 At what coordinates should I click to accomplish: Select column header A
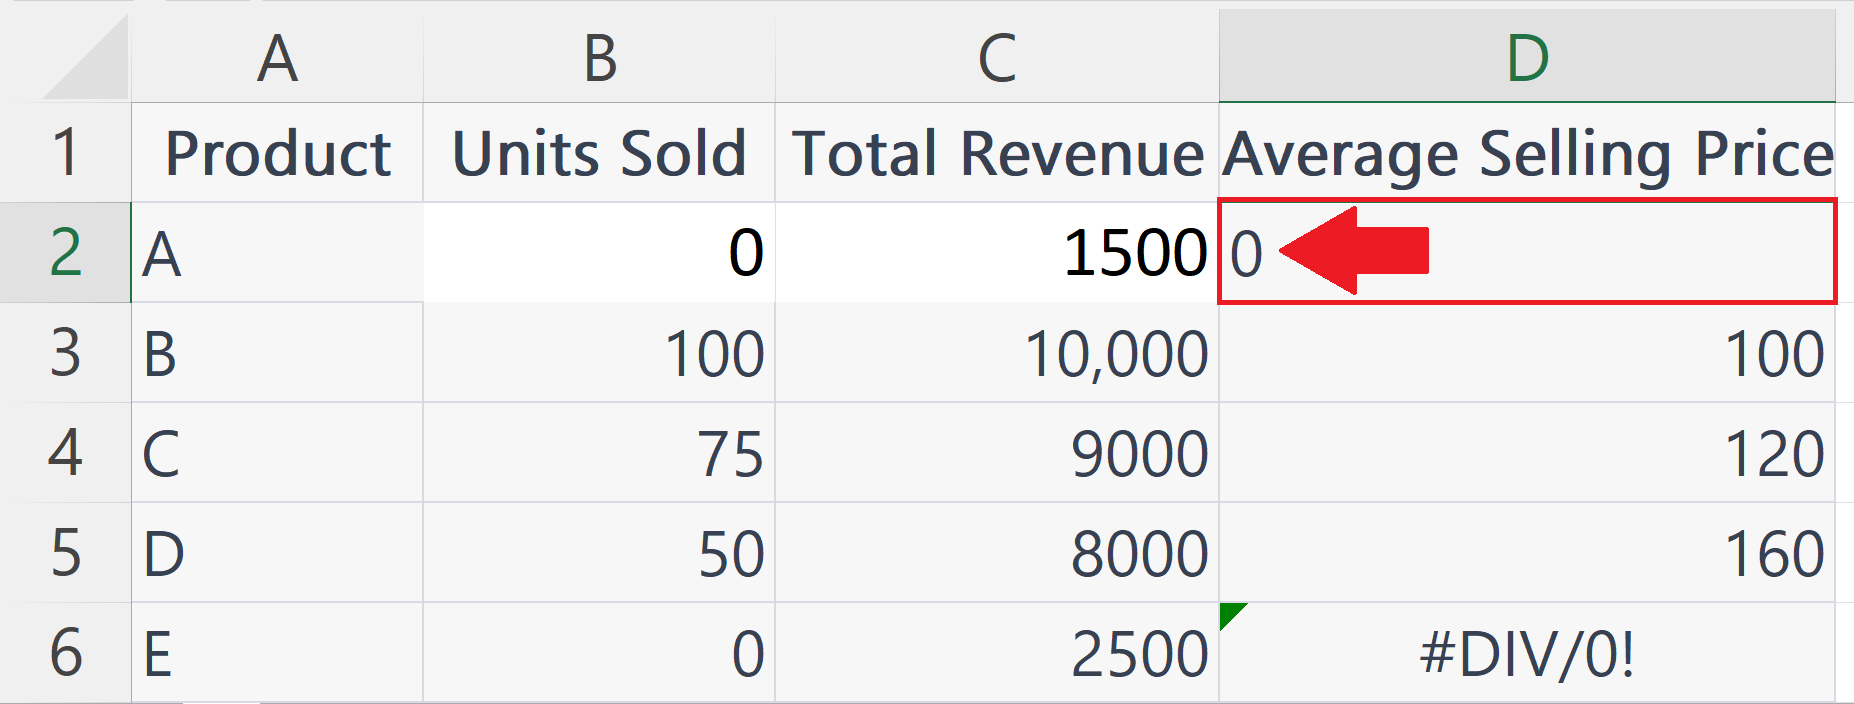[275, 55]
